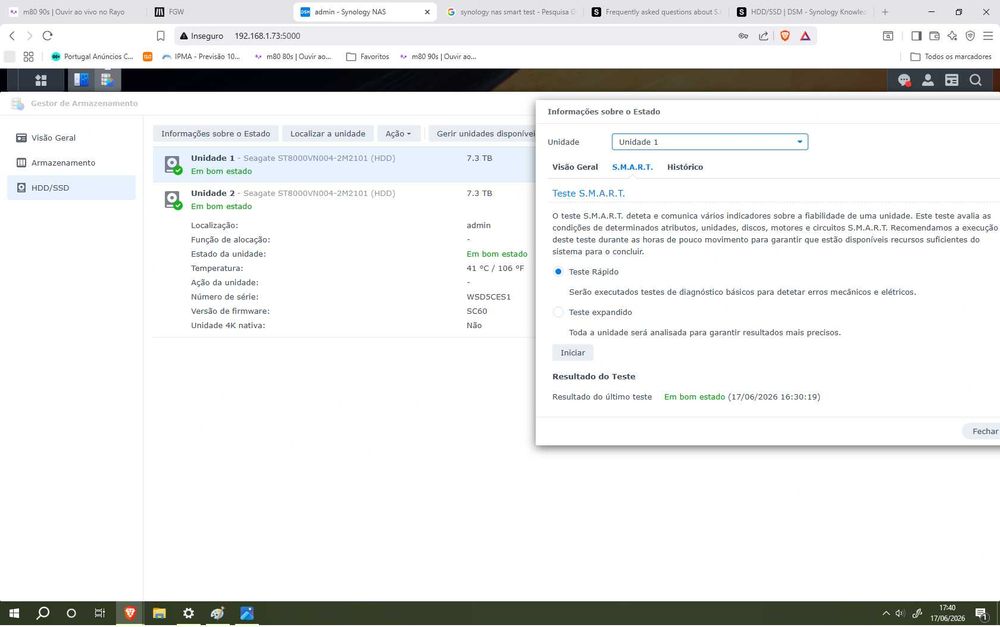Viewport: 1000px width, 627px height.
Task: Open the DSM Main Menu grid icon
Action: tap(41, 80)
